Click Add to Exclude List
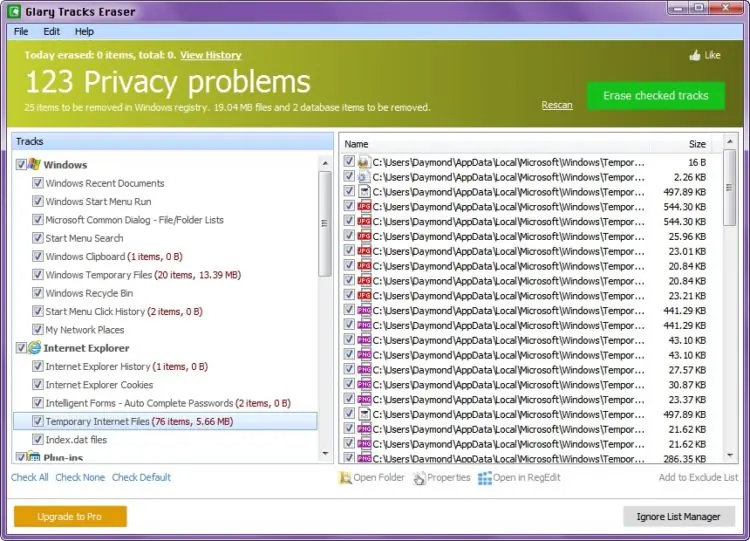The width and height of the screenshot is (750, 541). tap(698, 477)
